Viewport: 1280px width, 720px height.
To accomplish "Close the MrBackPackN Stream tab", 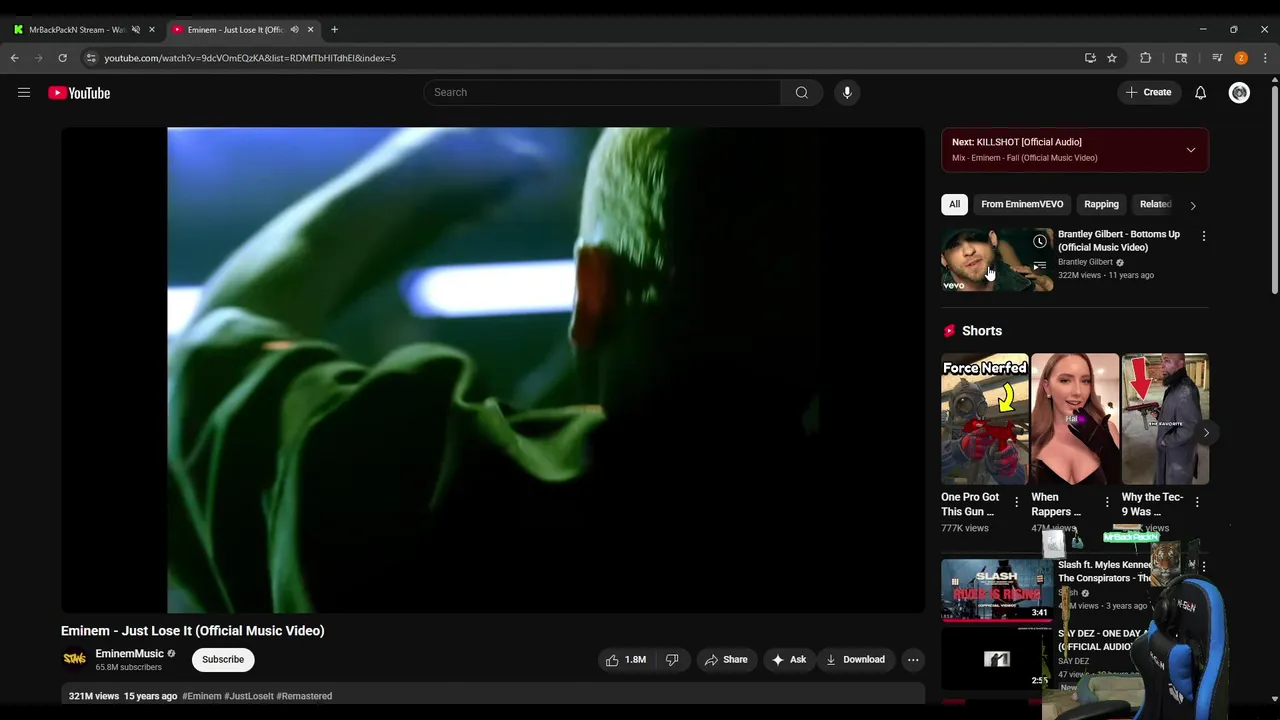I will click(x=152, y=29).
